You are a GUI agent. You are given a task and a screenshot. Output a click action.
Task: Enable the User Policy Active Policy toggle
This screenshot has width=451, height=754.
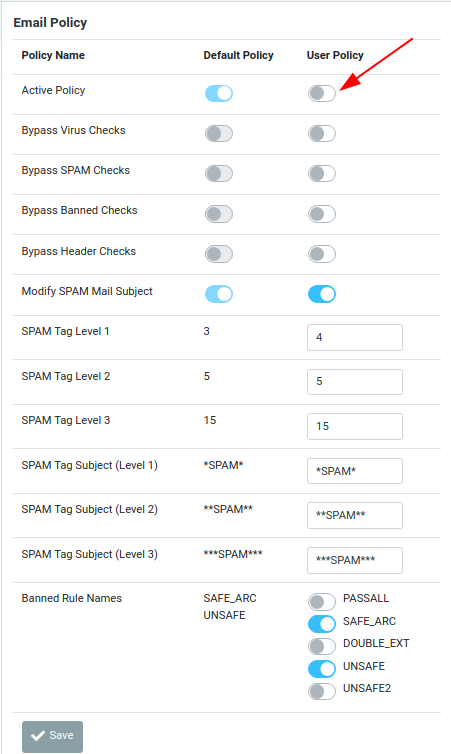pos(322,93)
